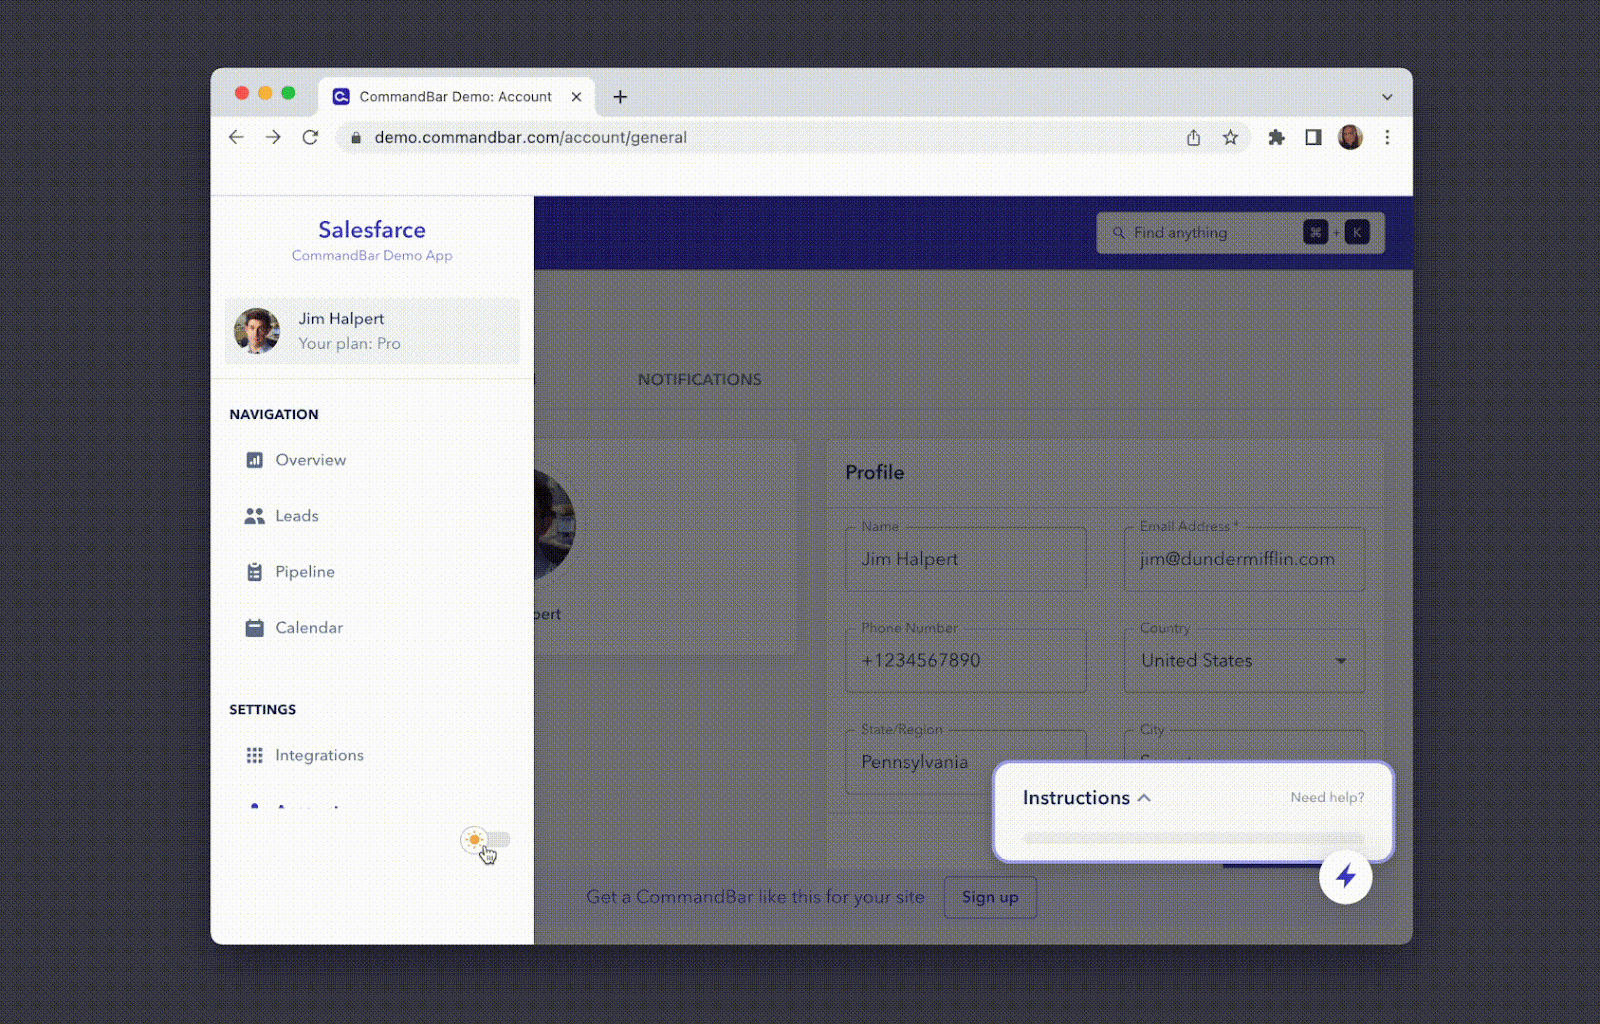The height and width of the screenshot is (1024, 1600).
Task: Click Jim Halpert avatar in sidebar
Action: (x=257, y=331)
